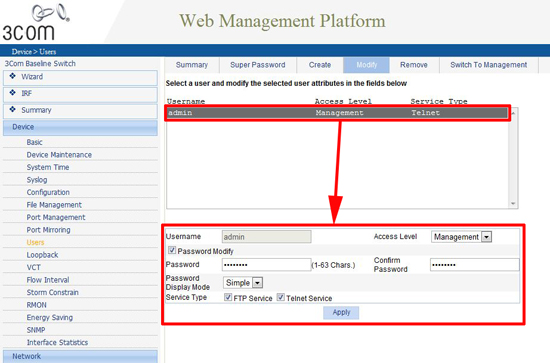Collapse the Device section
Viewport: 550px width, 363px height.
pyautogui.click(x=80, y=127)
